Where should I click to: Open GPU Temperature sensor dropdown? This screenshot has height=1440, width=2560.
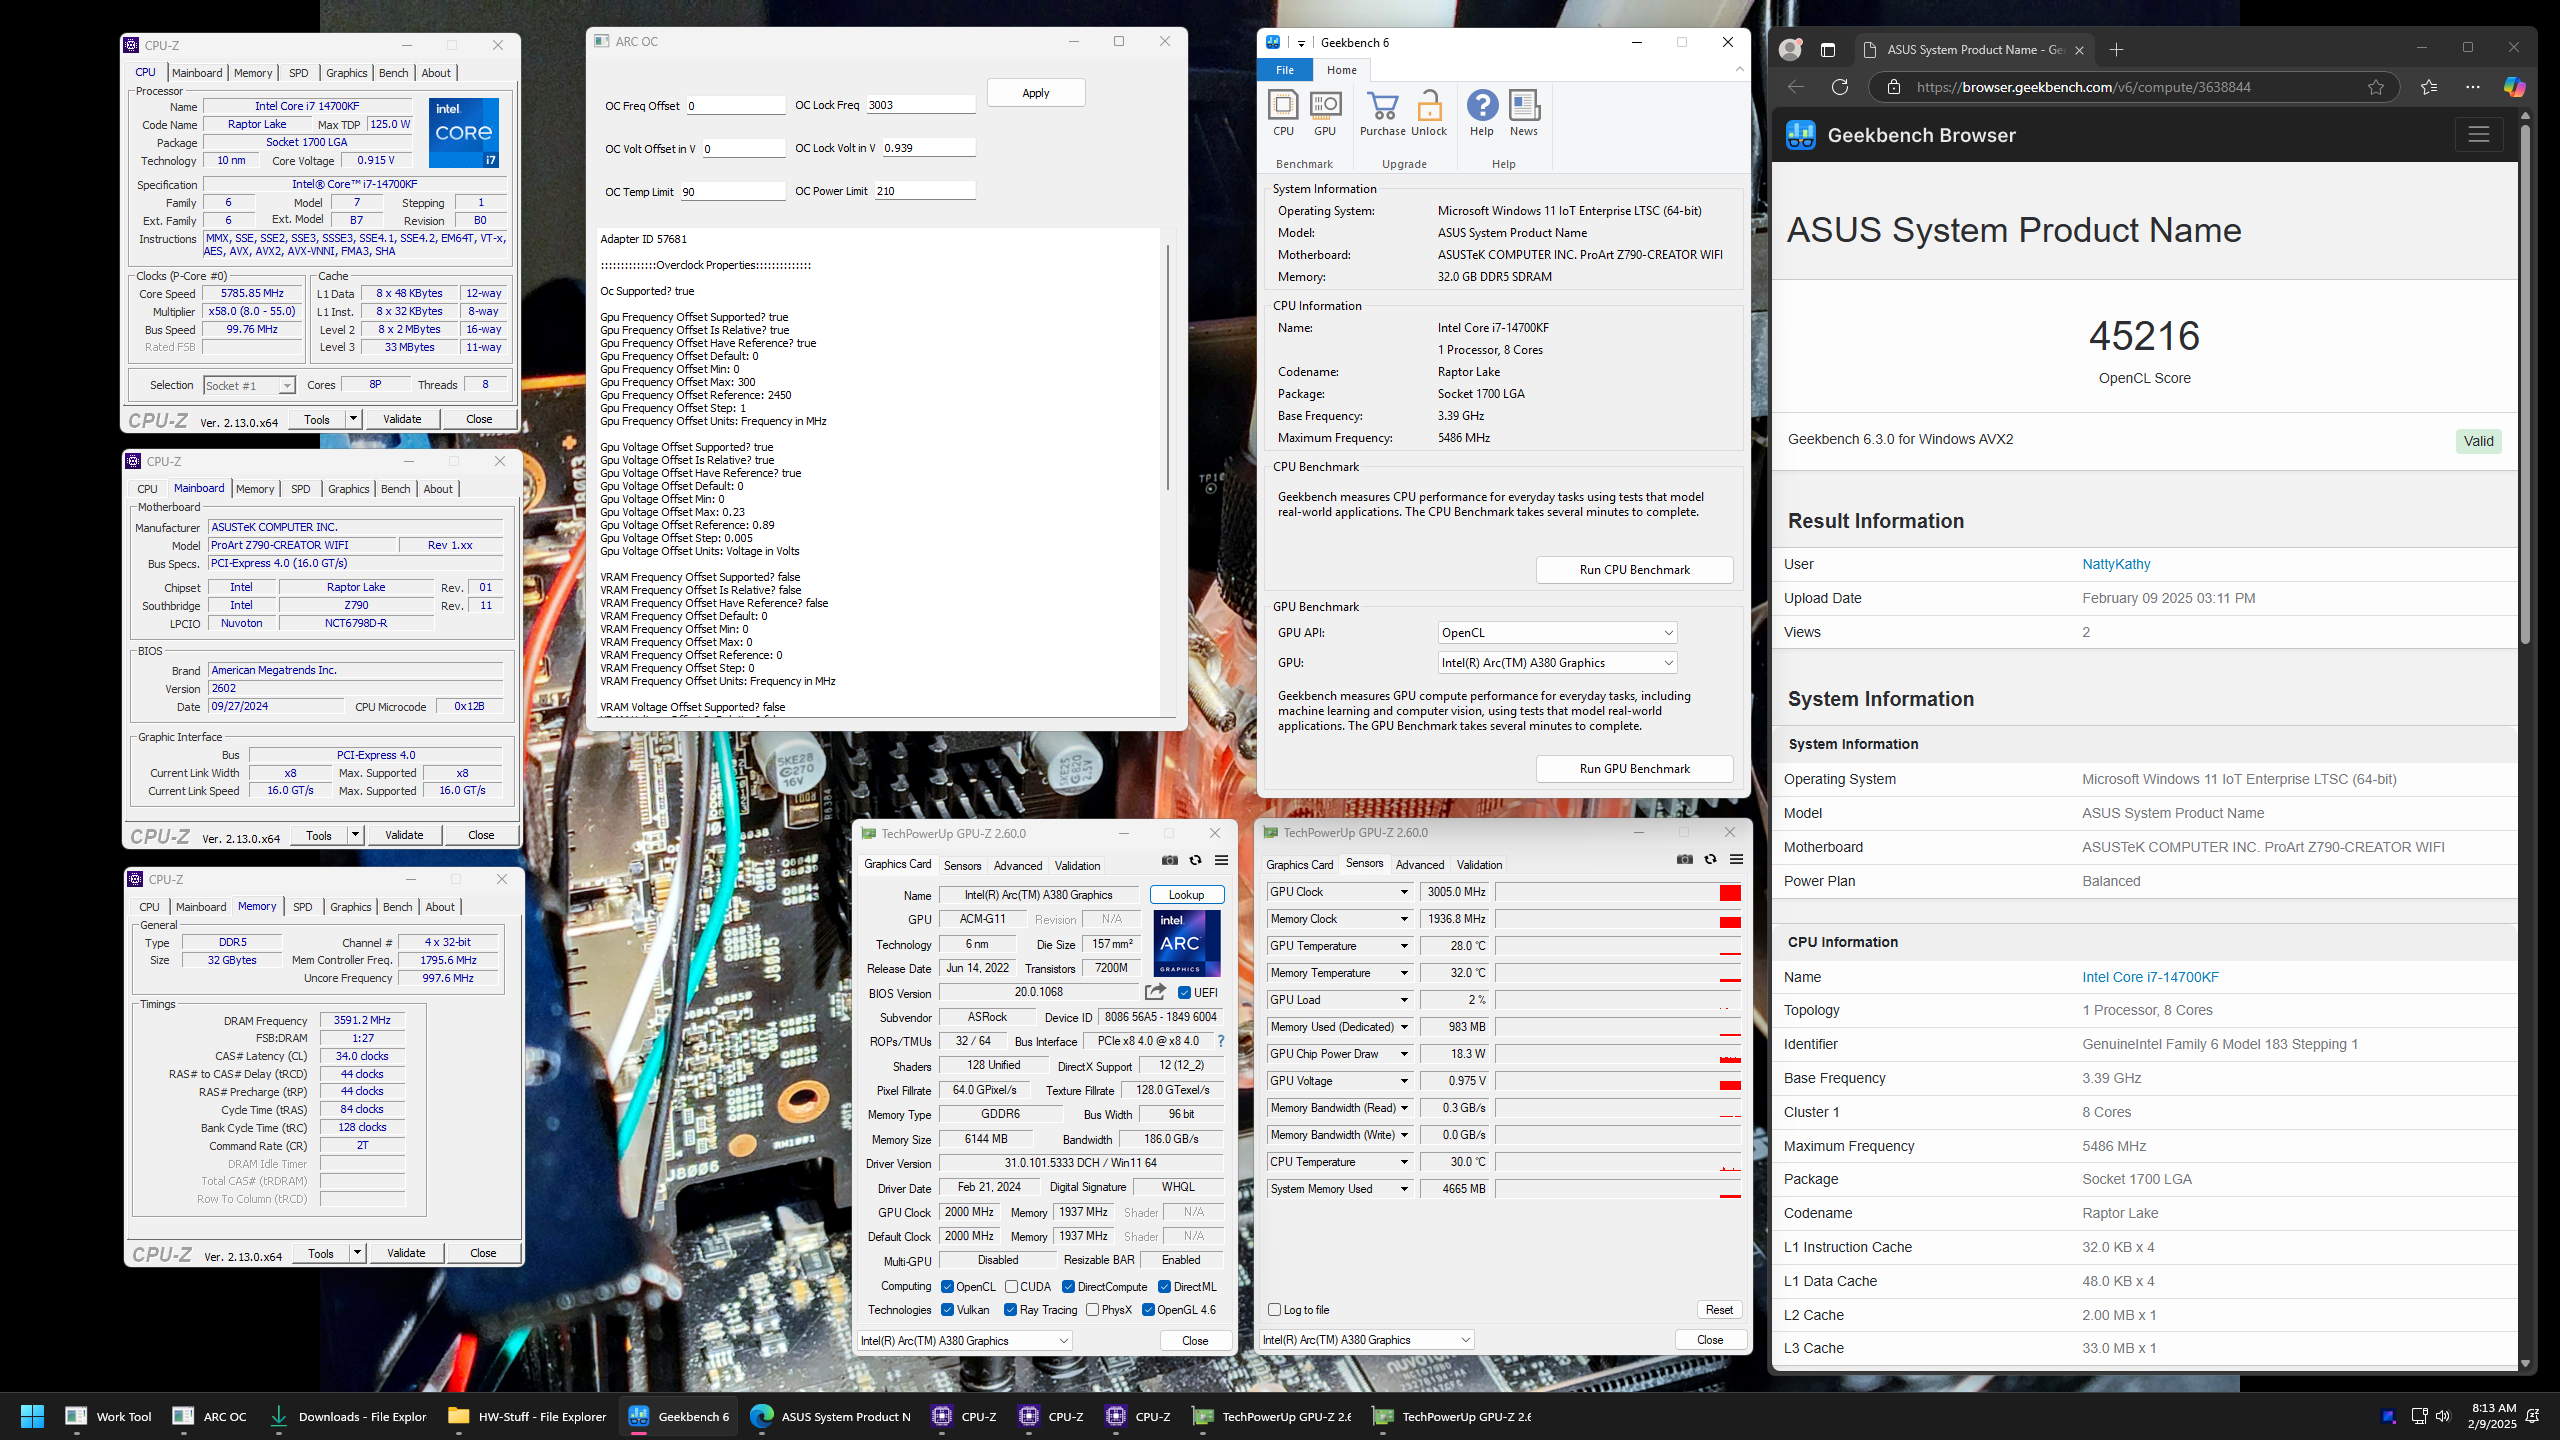click(1403, 946)
